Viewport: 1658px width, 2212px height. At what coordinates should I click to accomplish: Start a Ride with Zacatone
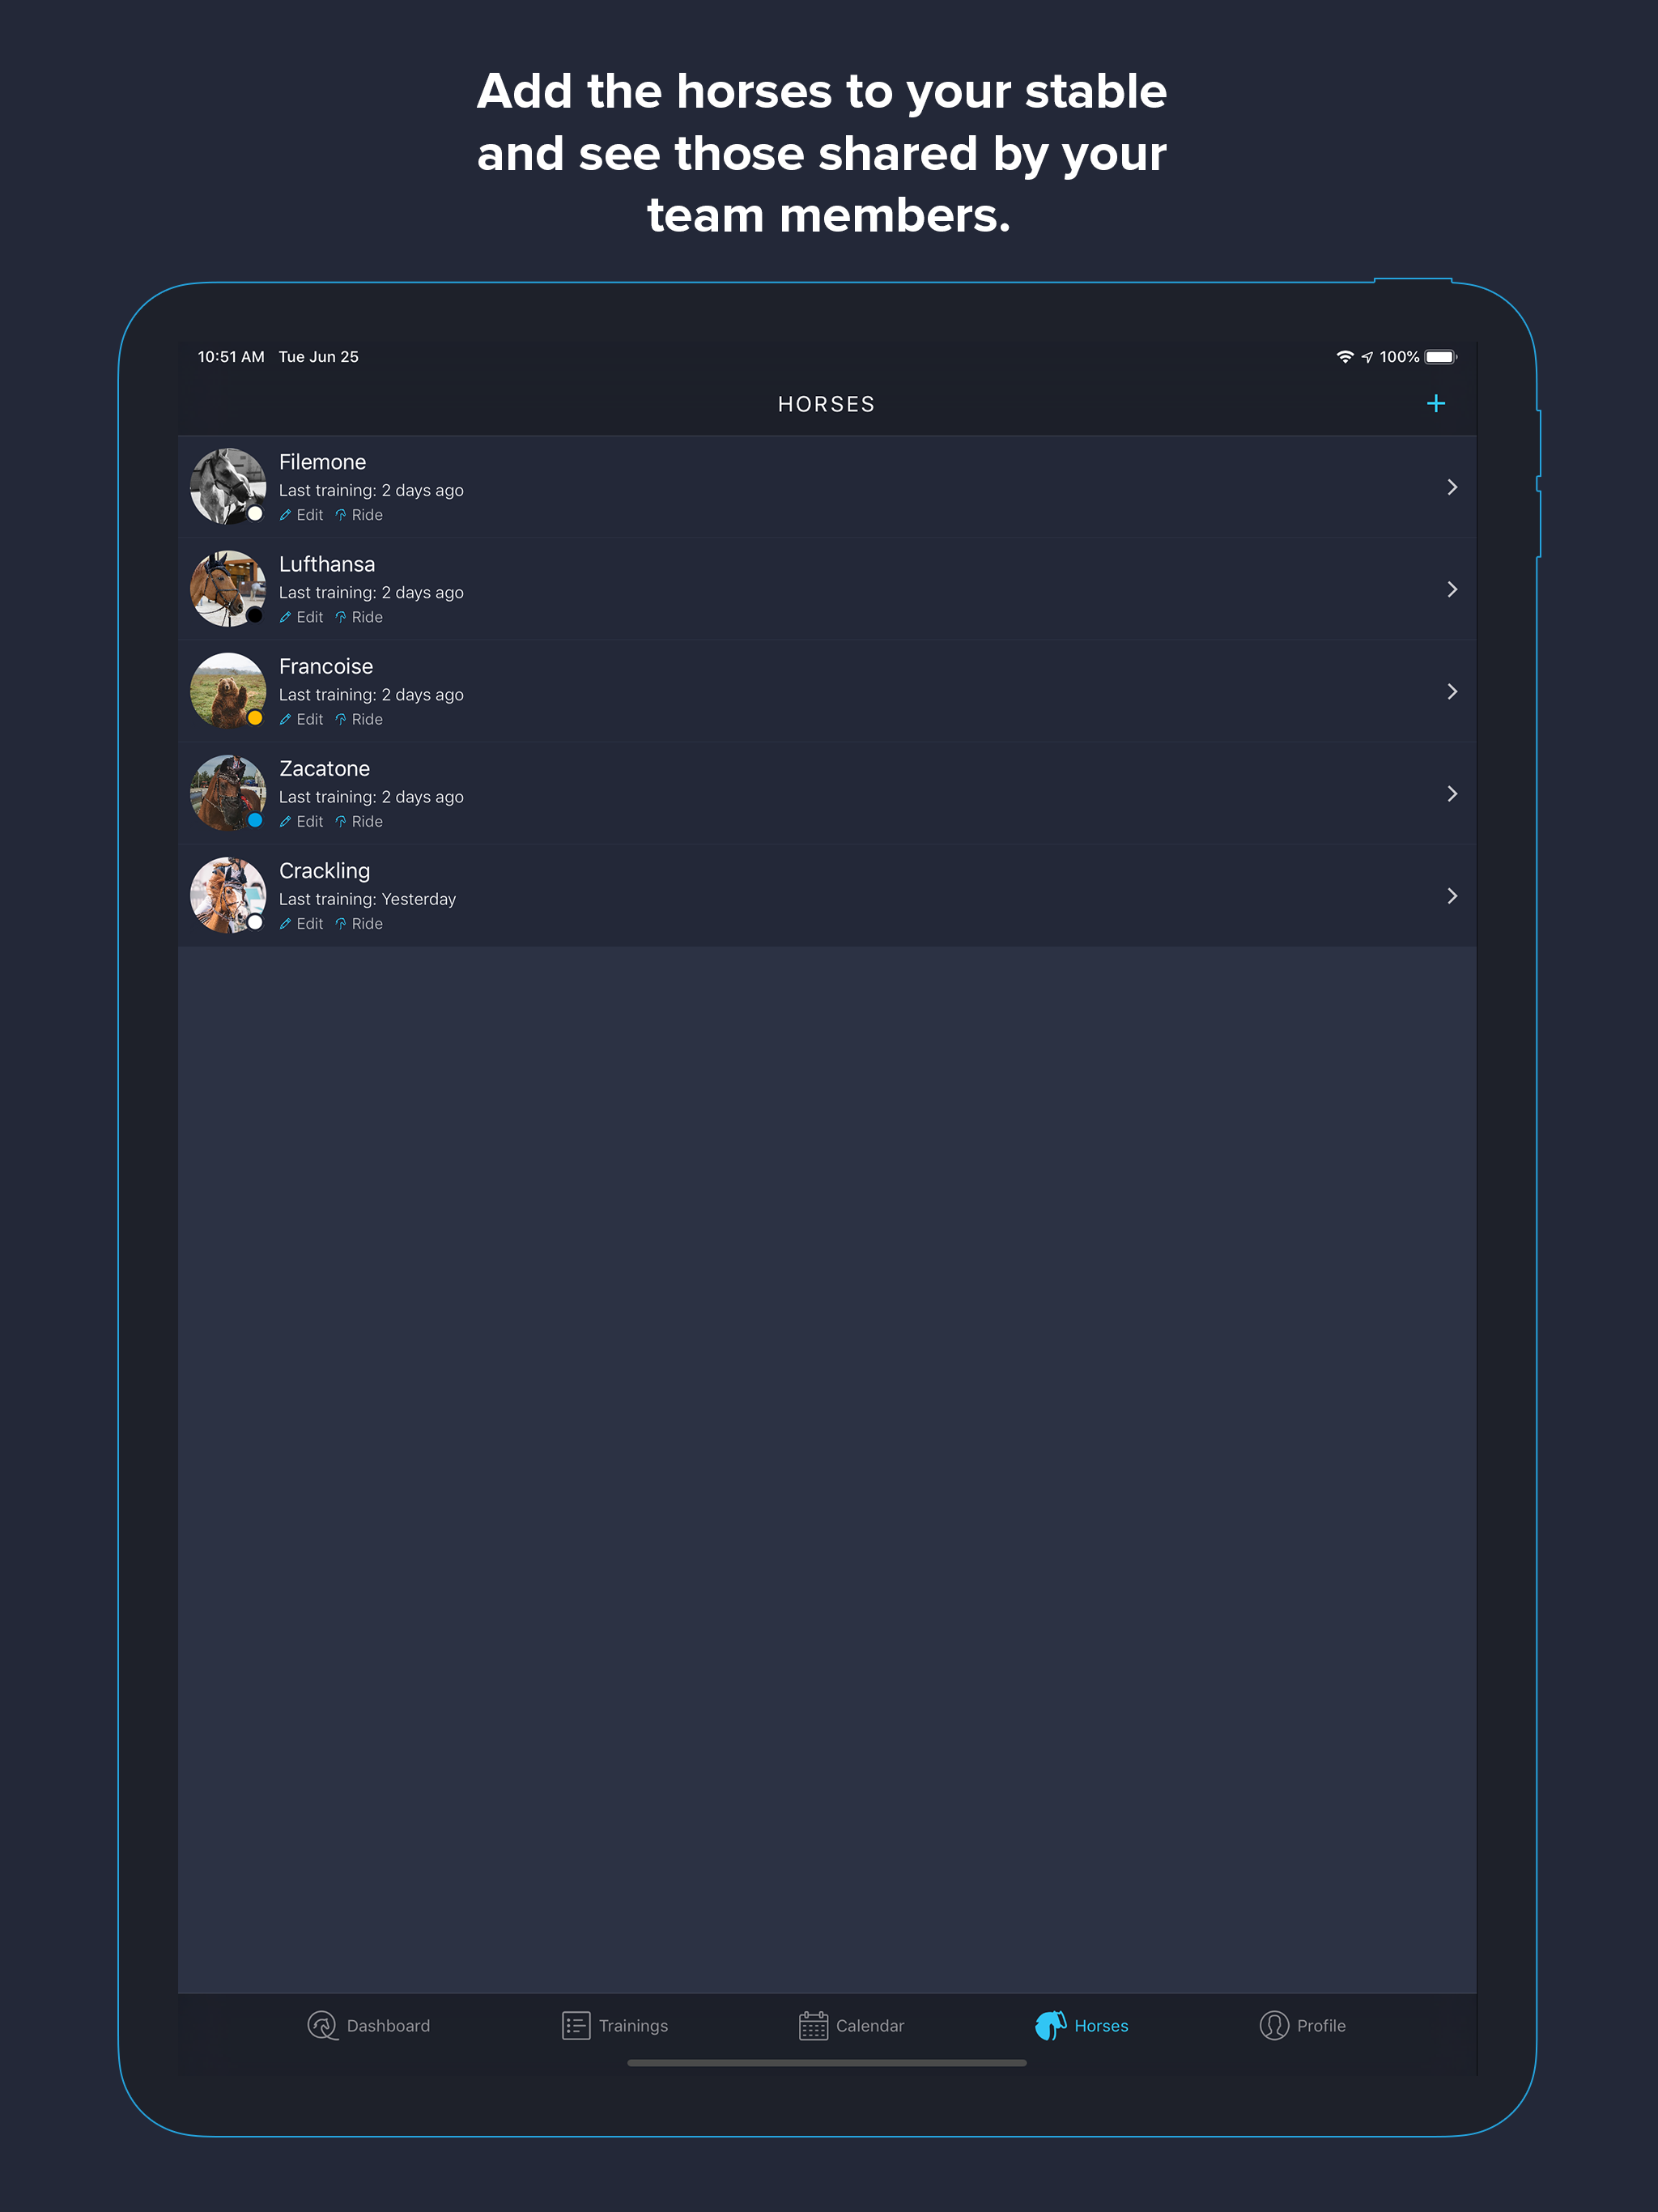(359, 821)
